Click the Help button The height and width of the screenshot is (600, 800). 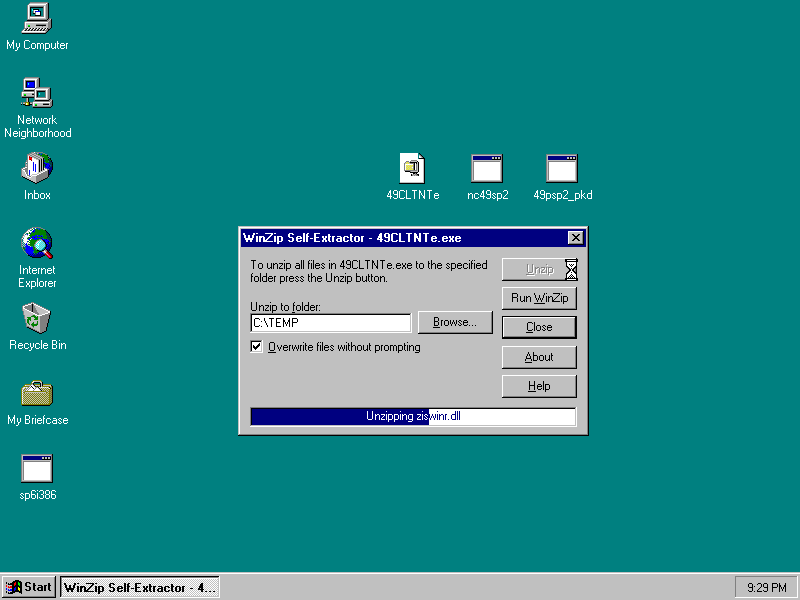coord(539,386)
